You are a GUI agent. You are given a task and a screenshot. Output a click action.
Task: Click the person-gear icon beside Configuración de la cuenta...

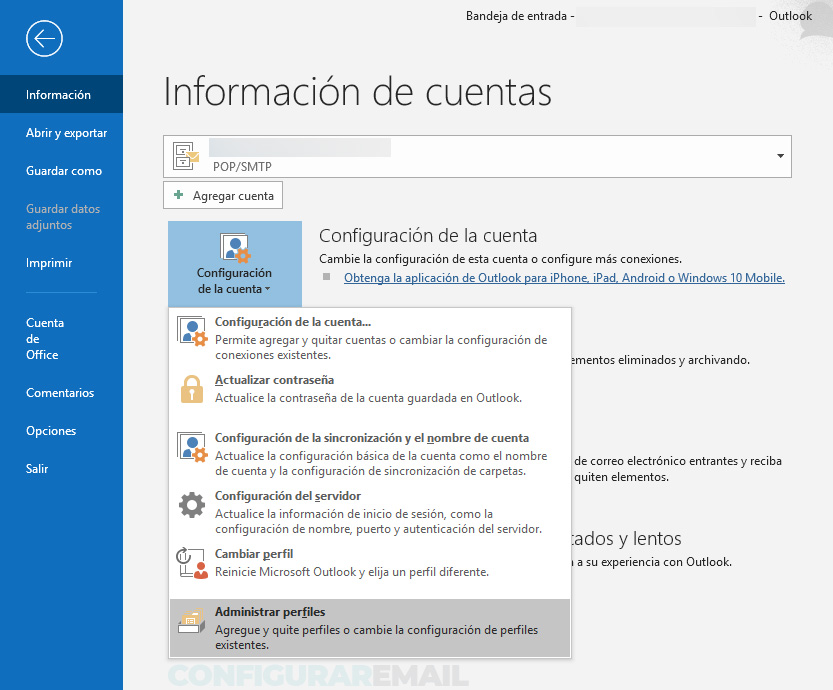pos(192,331)
